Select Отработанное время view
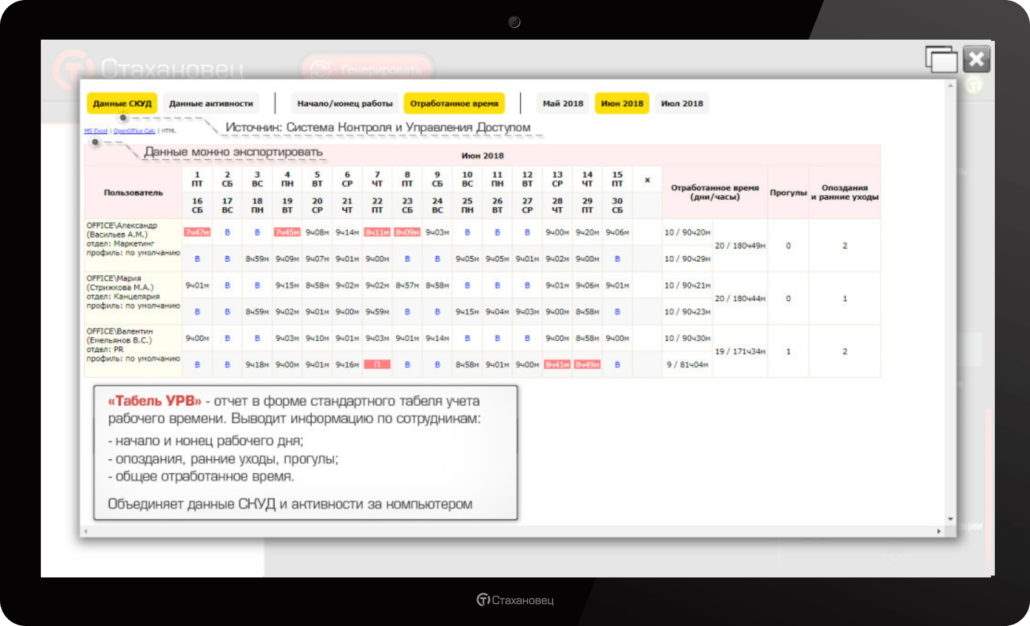This screenshot has width=1030, height=626. (x=454, y=103)
